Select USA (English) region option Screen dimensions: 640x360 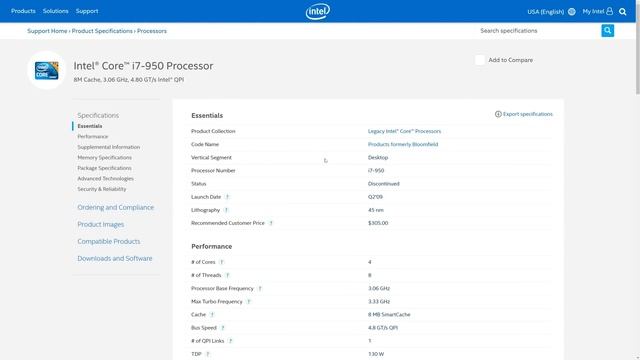[x=545, y=11]
